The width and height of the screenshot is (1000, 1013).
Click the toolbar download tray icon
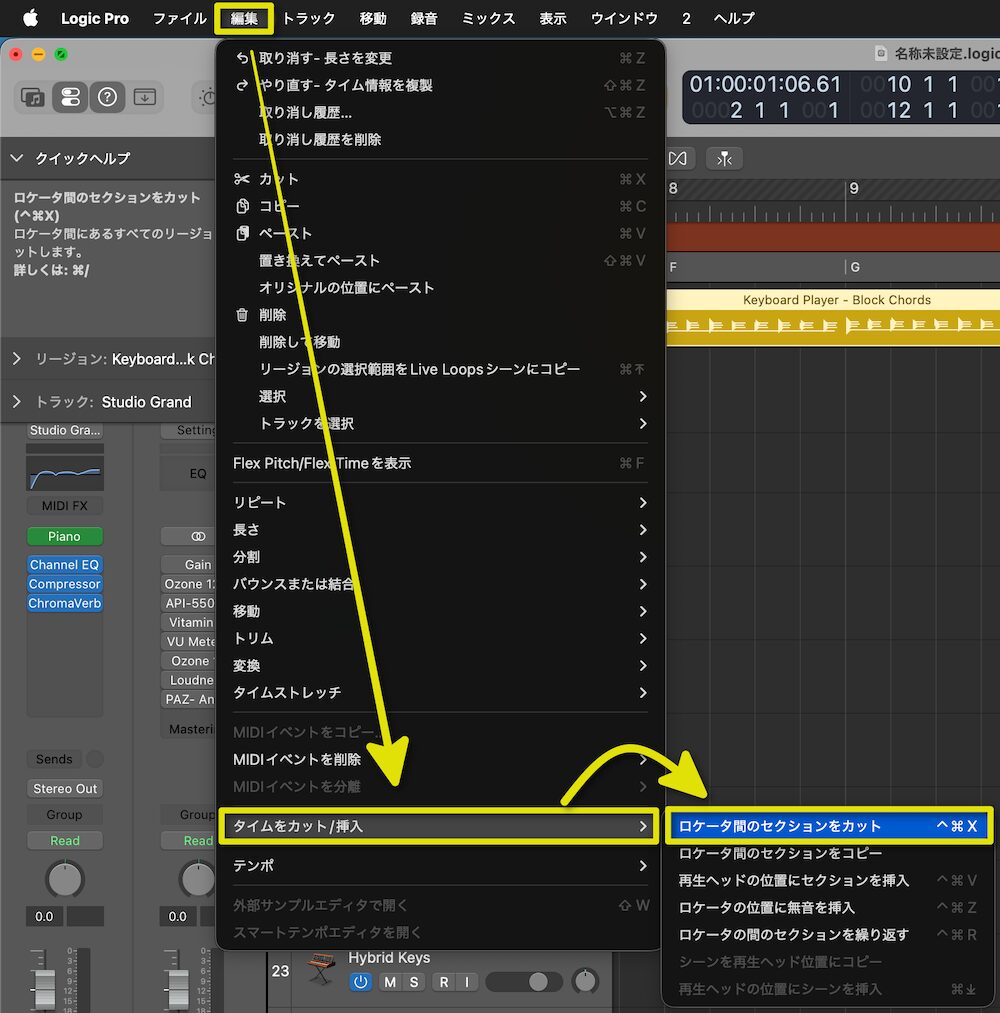pos(145,97)
